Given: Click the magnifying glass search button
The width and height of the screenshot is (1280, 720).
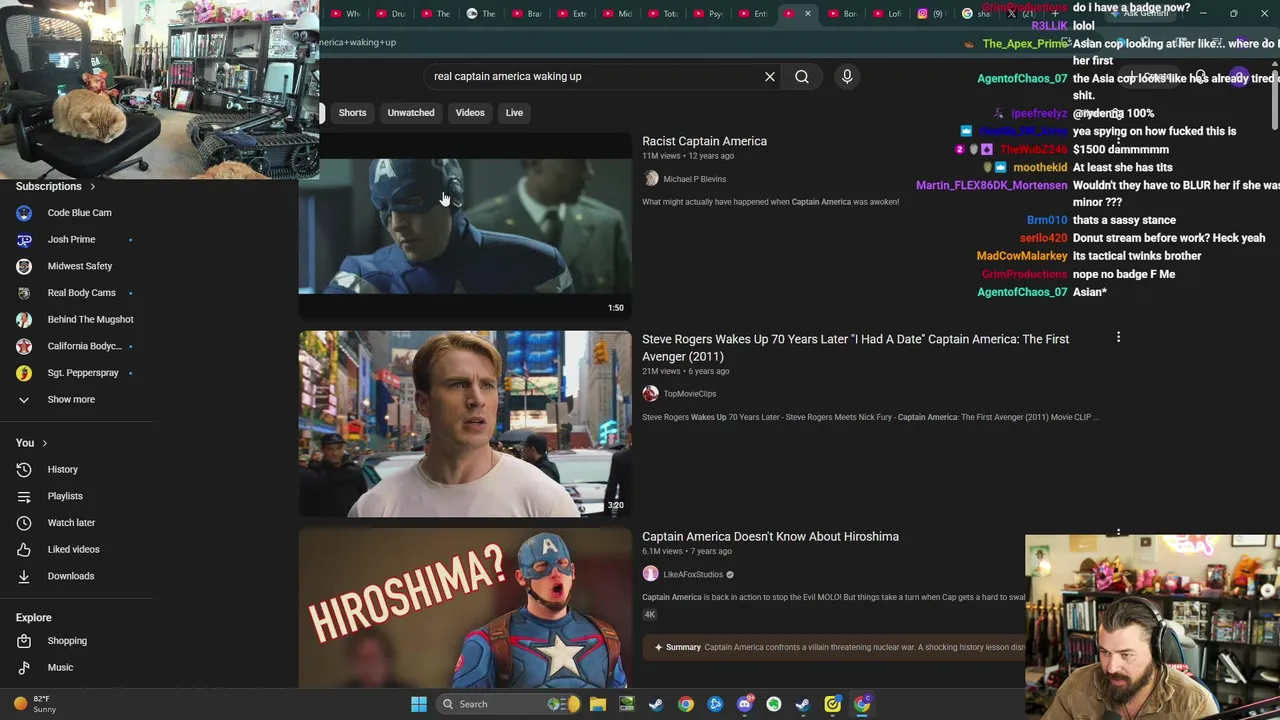Looking at the screenshot, I should point(802,76).
